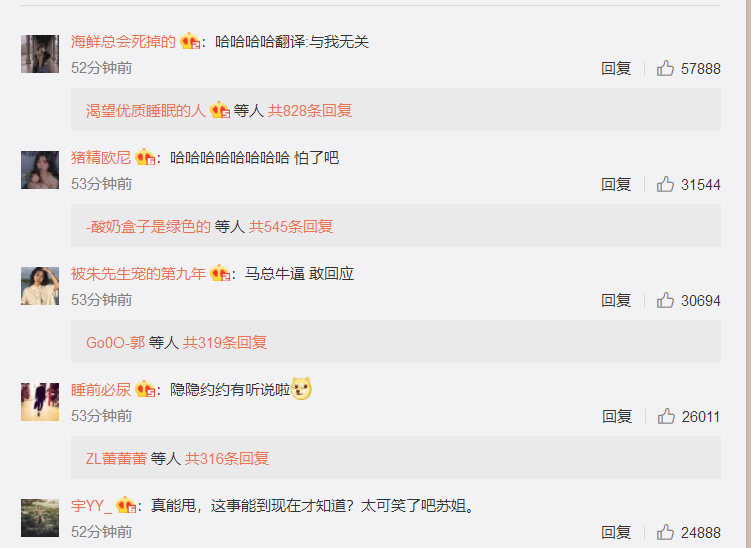
Task: Click 回复 on 猪精欧尼's comment
Action: coord(616,184)
